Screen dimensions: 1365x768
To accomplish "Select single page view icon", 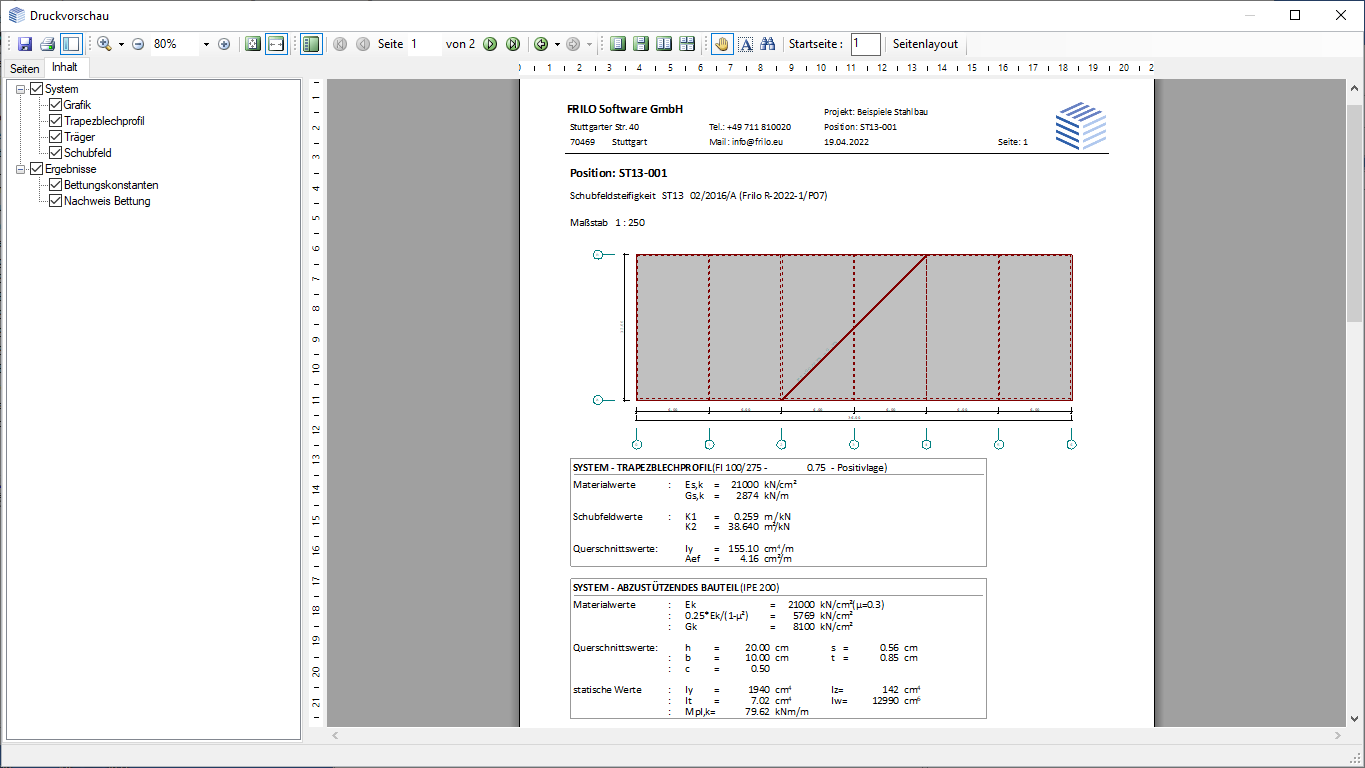I will (618, 44).
